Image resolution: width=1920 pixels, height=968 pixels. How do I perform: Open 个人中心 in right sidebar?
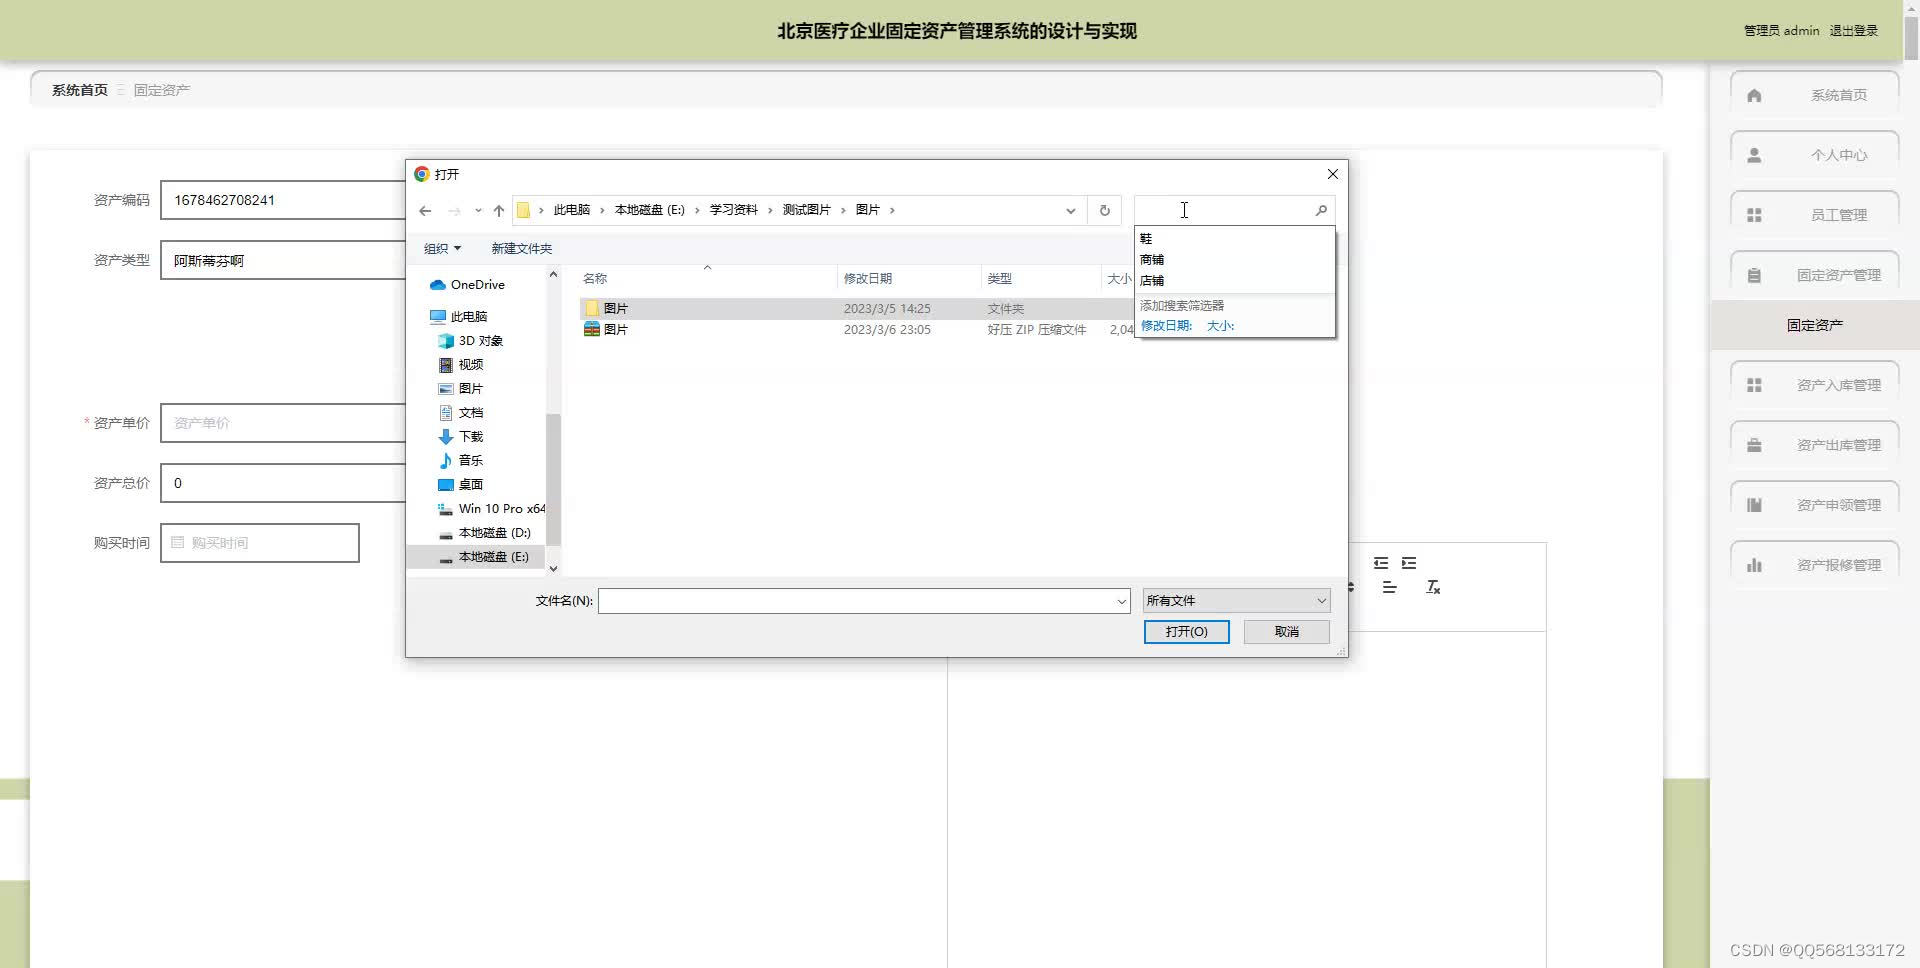(1814, 155)
